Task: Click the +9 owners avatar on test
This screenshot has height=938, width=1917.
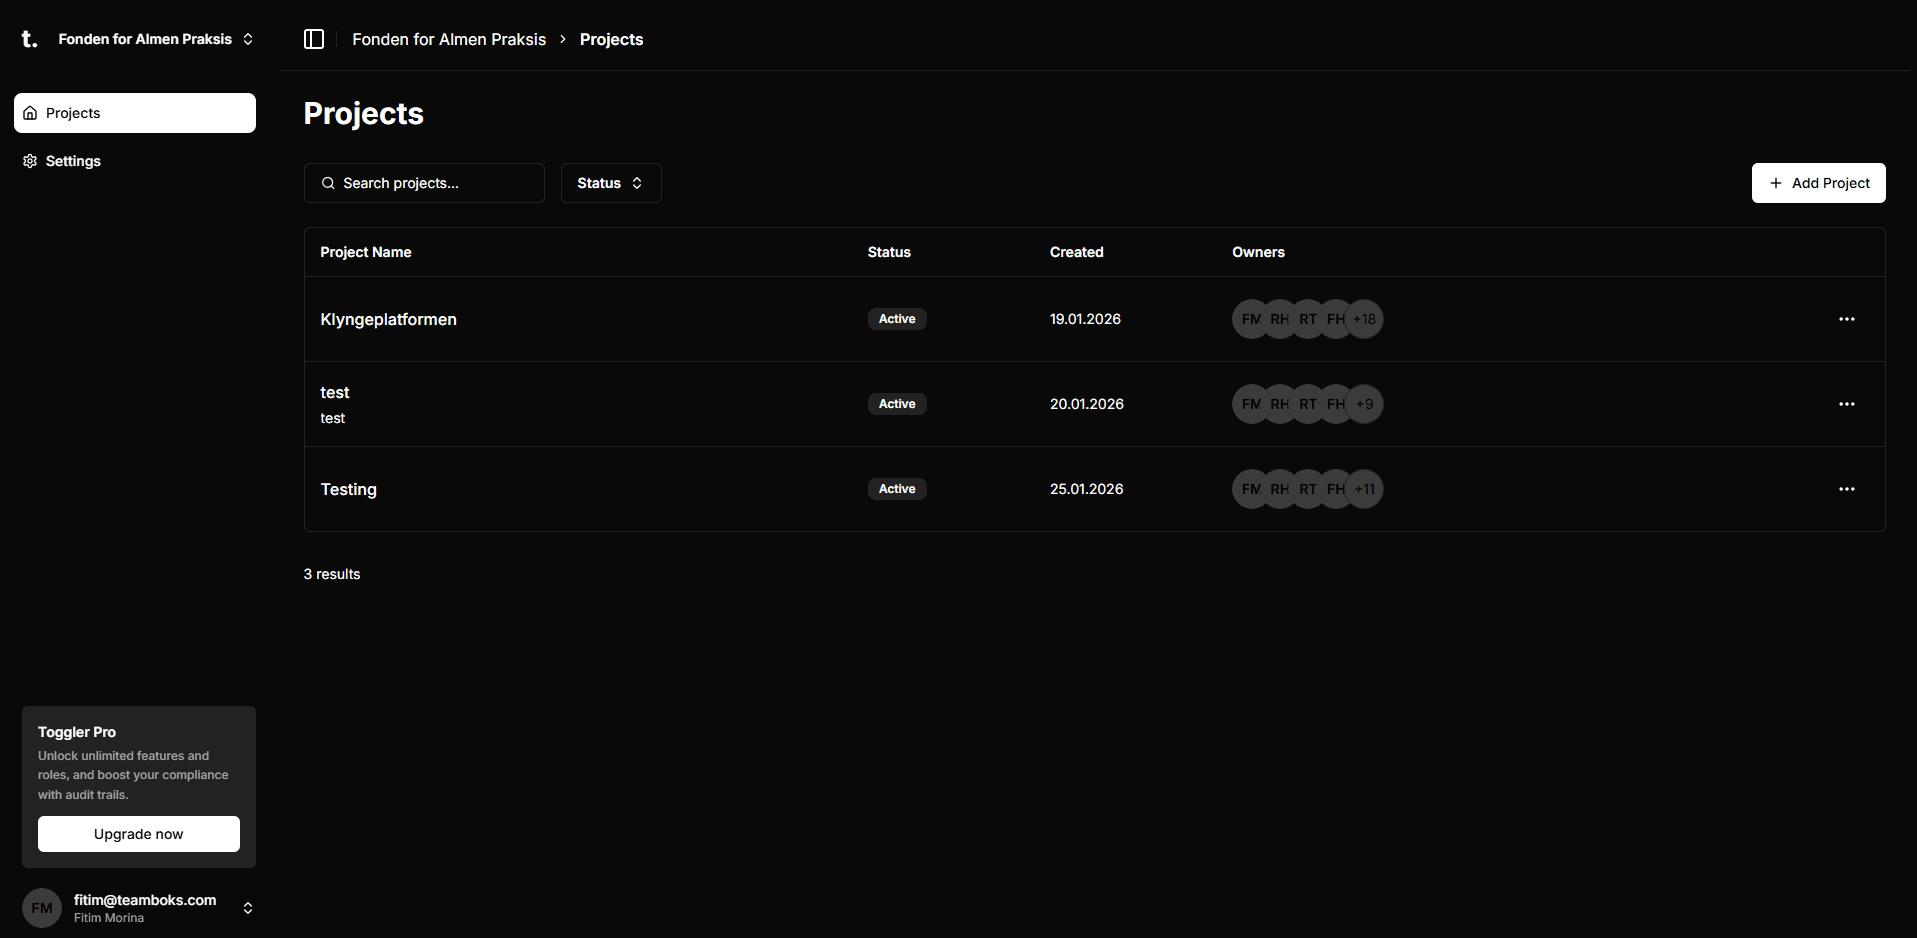Action: [1365, 404]
